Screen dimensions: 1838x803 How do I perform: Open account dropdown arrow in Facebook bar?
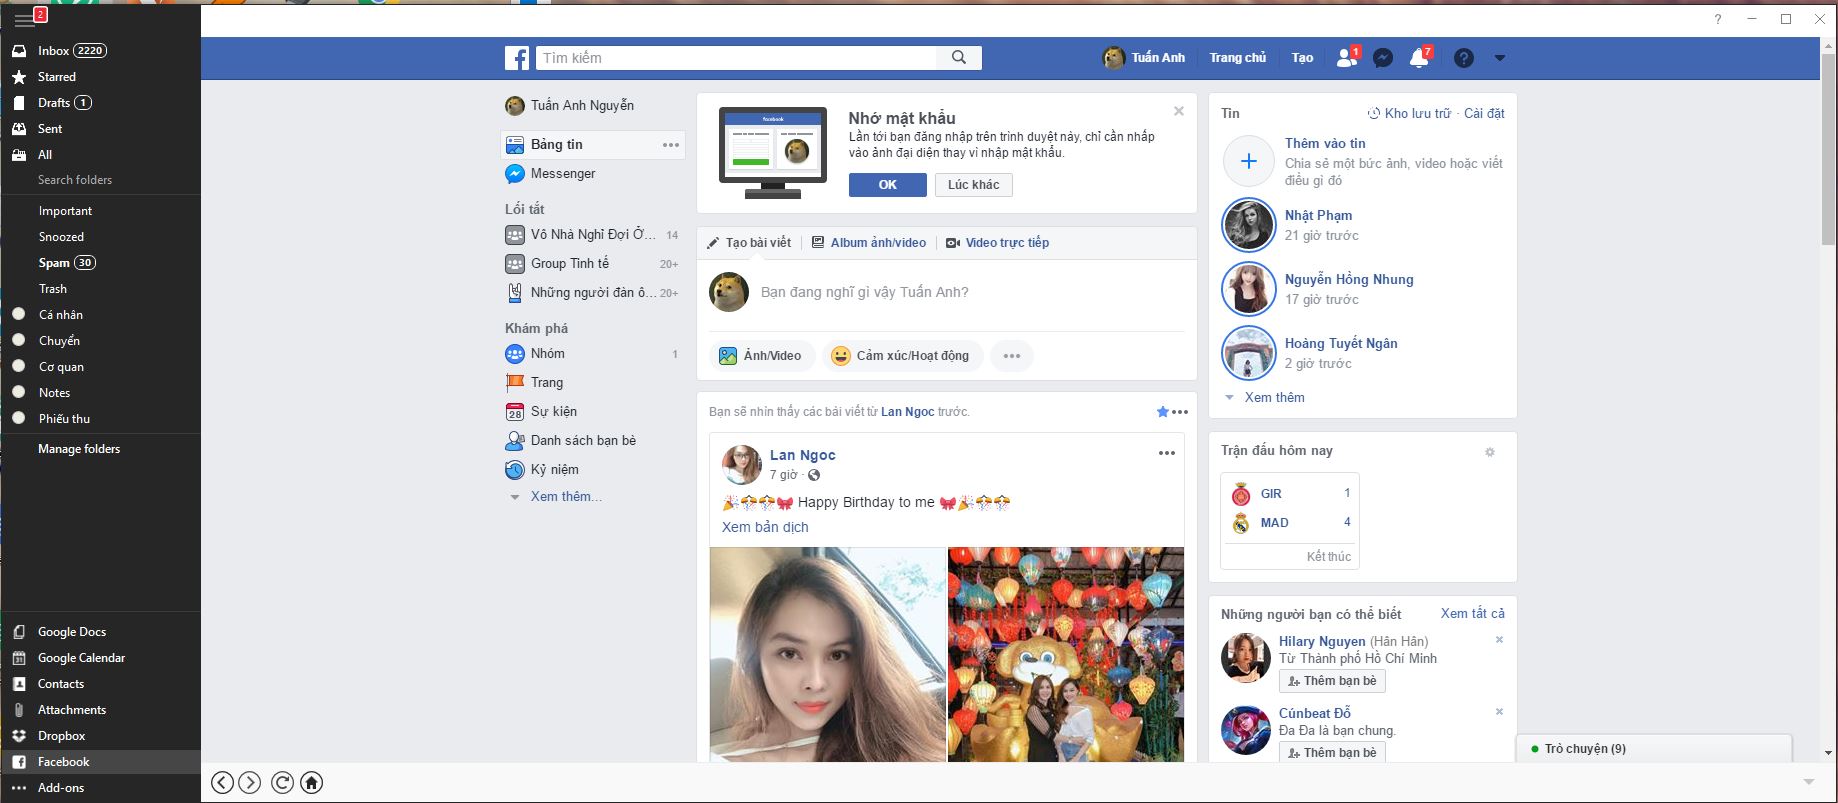coord(1499,58)
